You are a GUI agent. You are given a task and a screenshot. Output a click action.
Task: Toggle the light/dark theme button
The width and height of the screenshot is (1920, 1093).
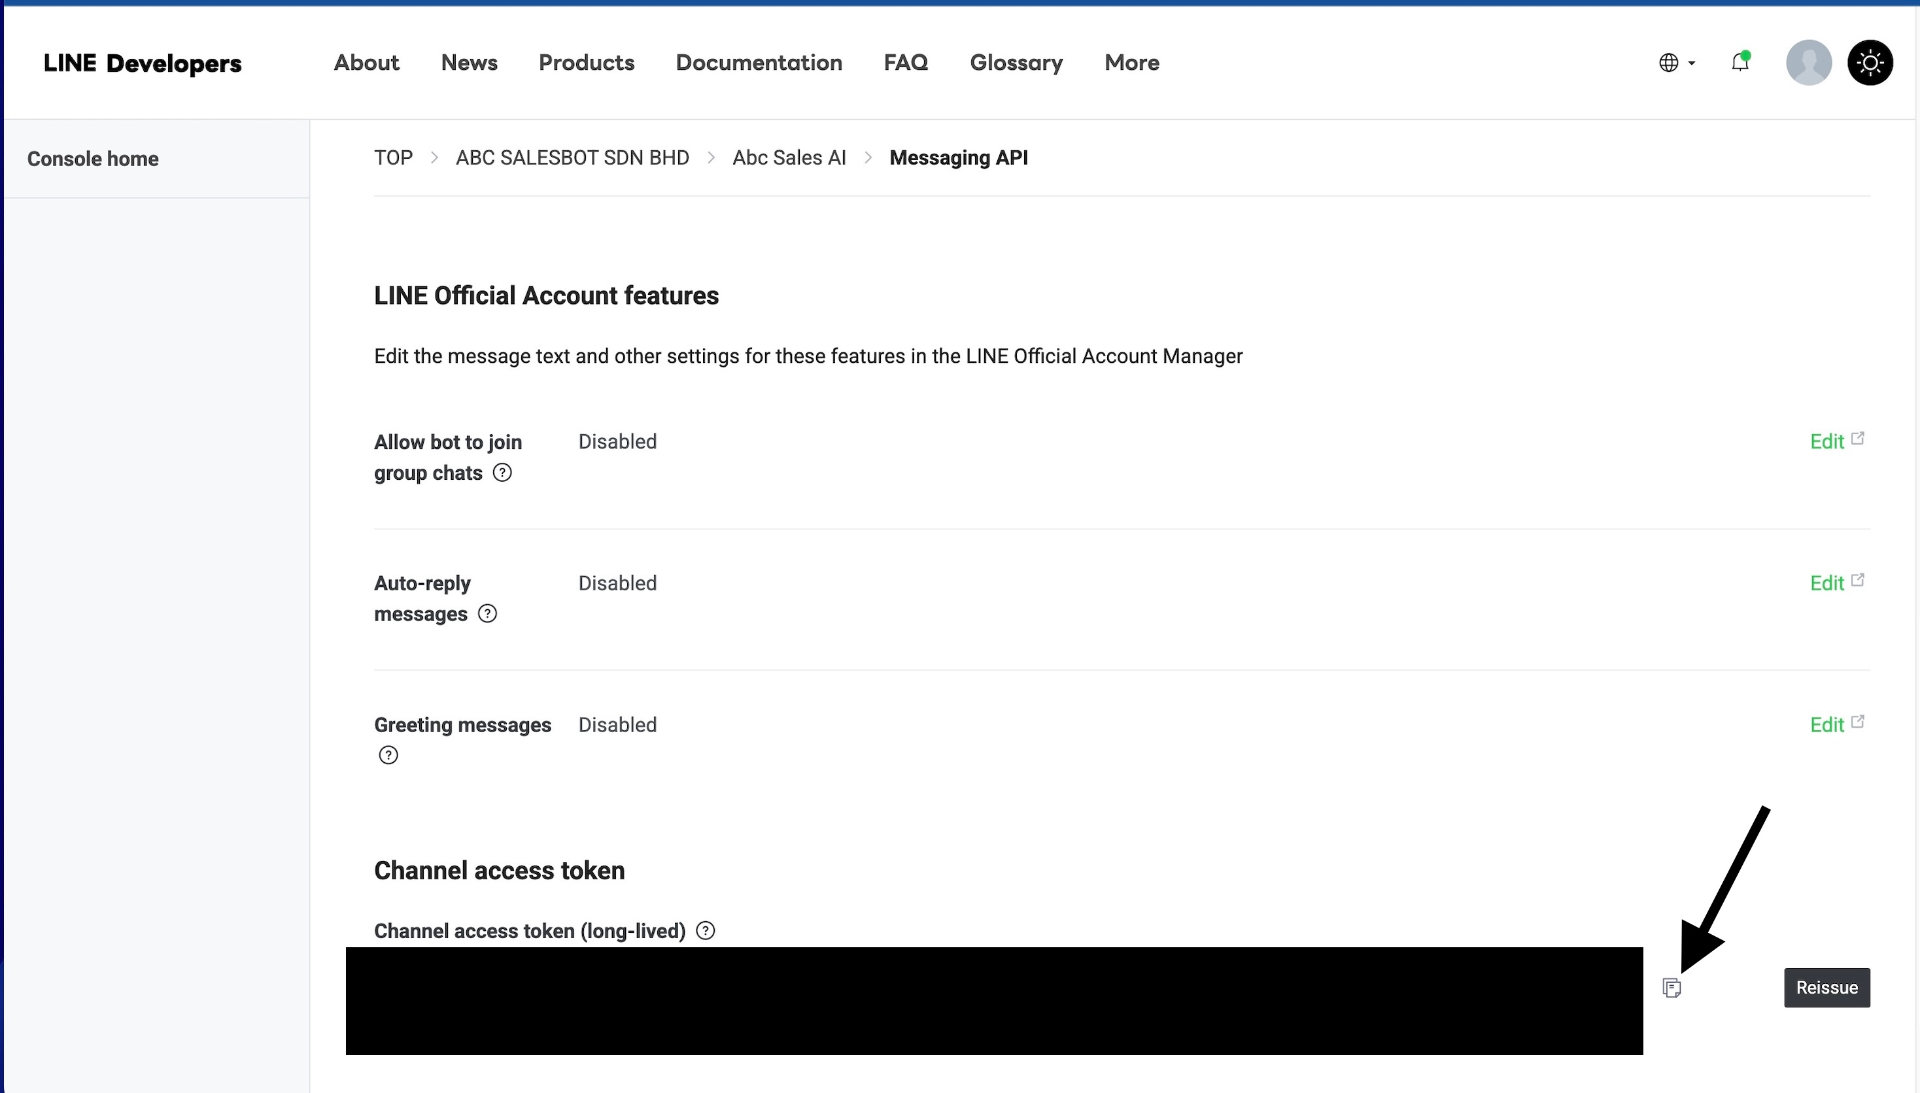(x=1870, y=63)
